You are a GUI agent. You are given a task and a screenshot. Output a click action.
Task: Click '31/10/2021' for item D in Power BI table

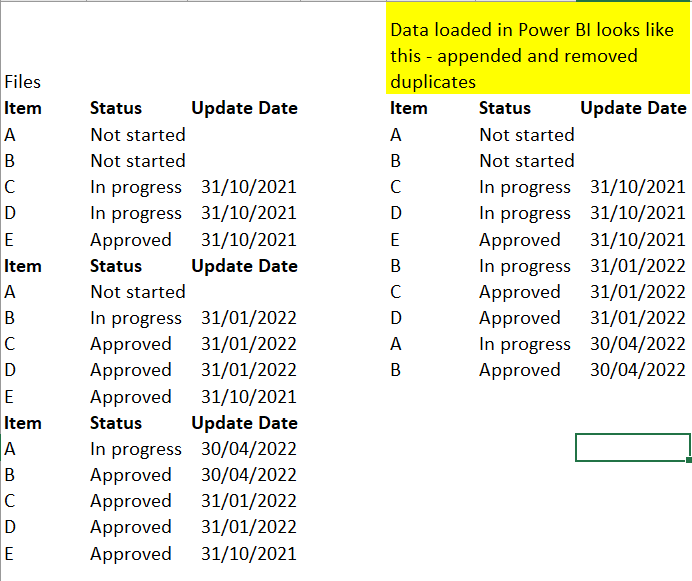638,213
